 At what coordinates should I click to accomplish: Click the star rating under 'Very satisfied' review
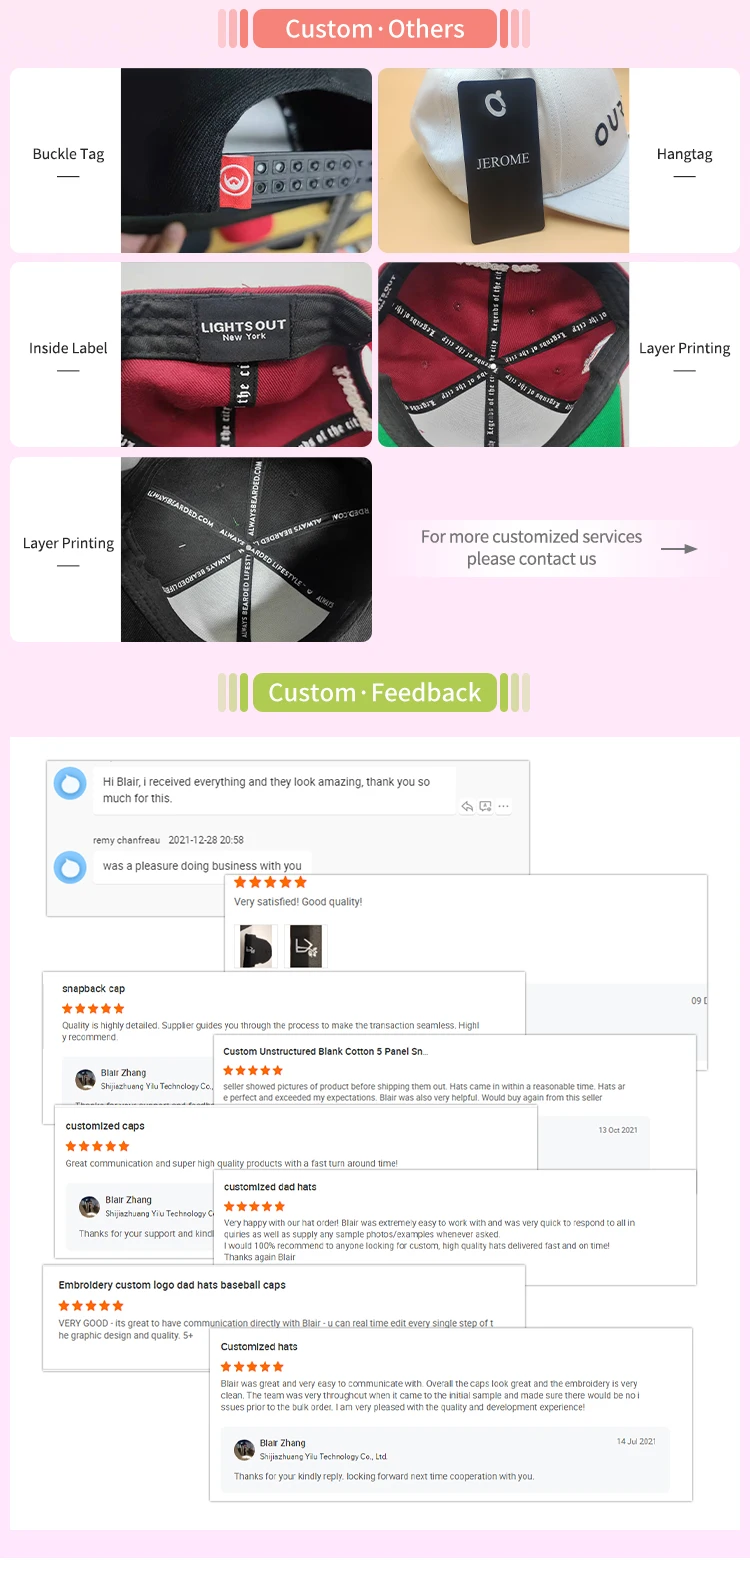click(x=270, y=882)
